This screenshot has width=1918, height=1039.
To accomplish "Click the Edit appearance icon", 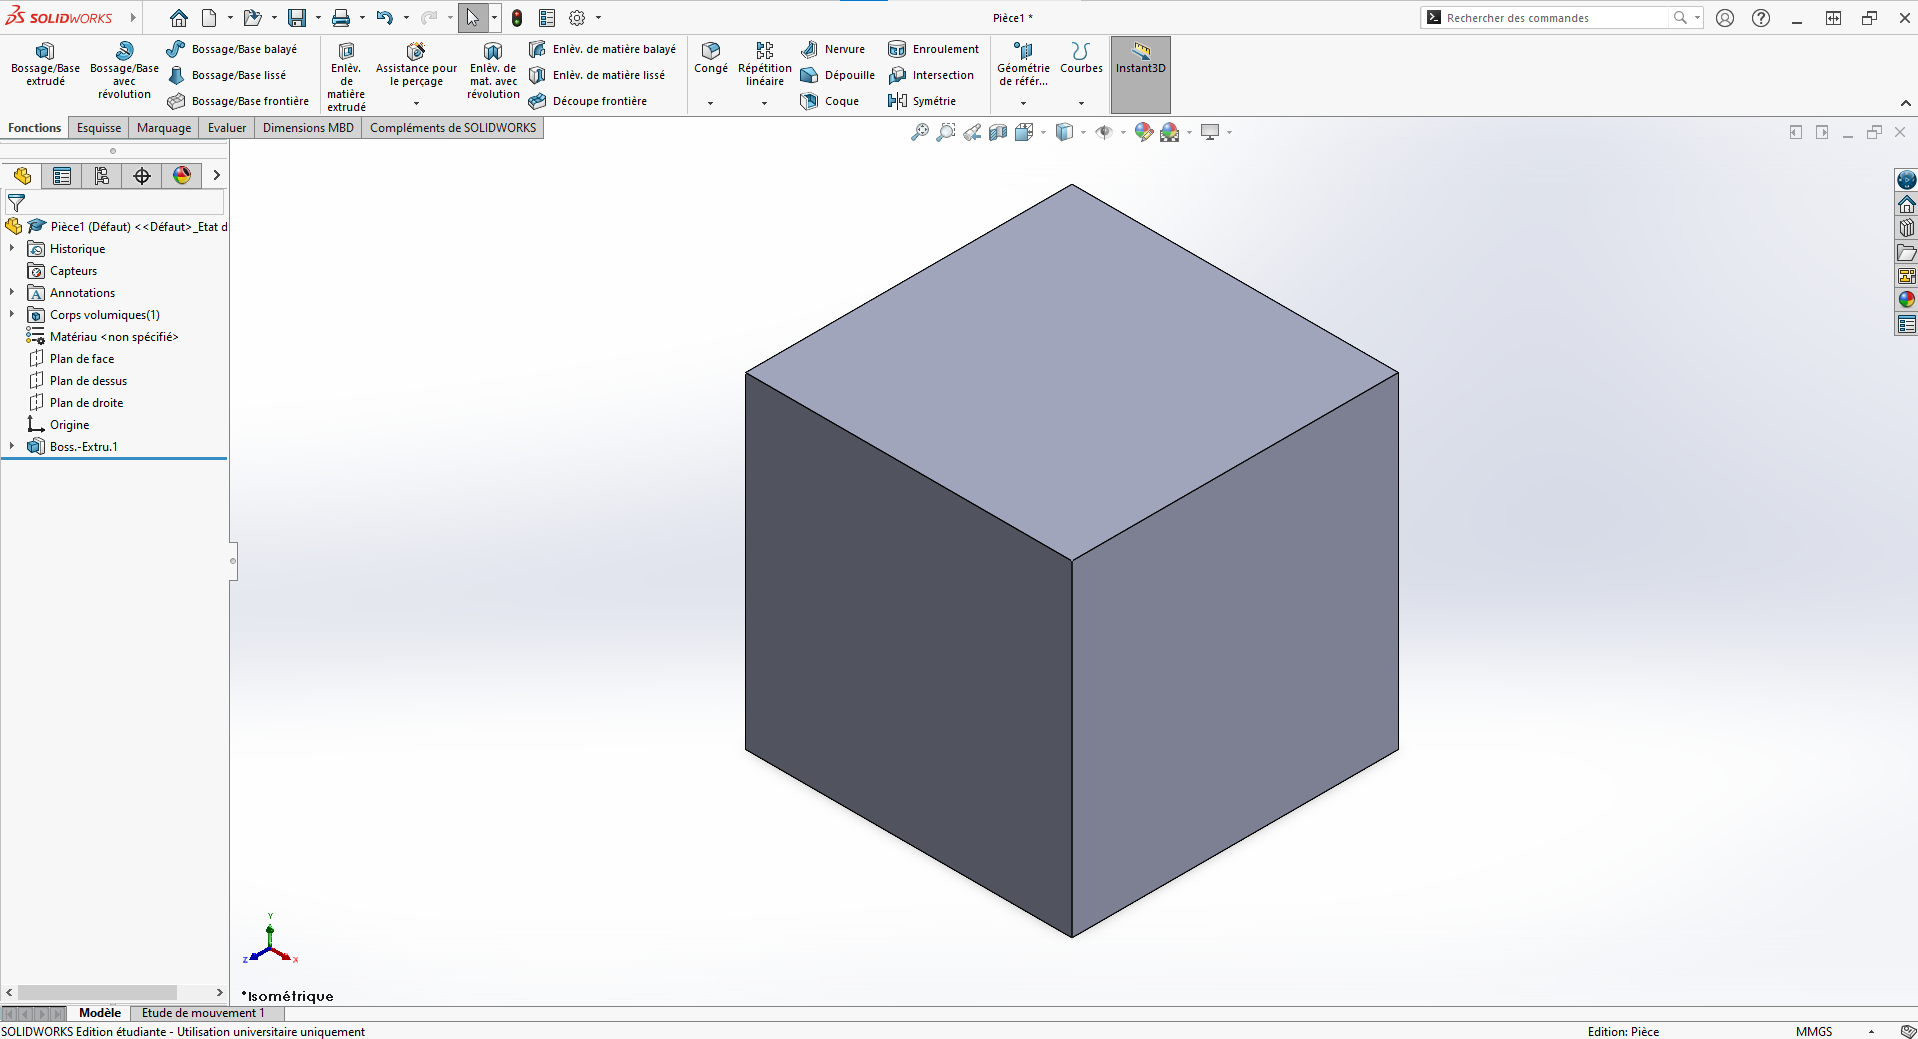I will [x=1144, y=132].
